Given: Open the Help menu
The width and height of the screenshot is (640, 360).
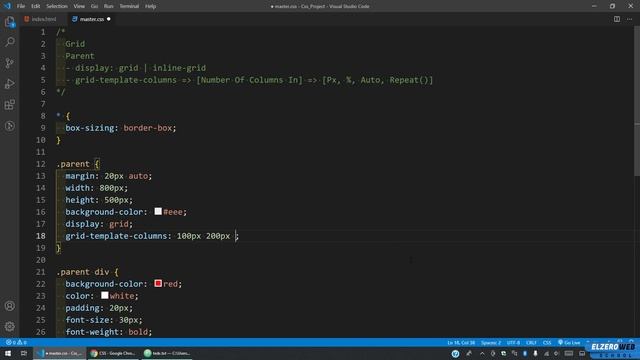Looking at the screenshot, I should (151, 6).
